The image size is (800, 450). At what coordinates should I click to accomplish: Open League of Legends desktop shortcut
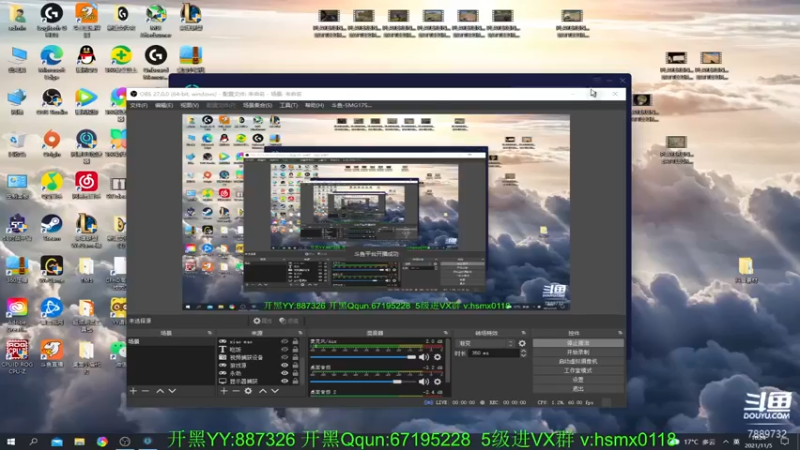(x=191, y=17)
